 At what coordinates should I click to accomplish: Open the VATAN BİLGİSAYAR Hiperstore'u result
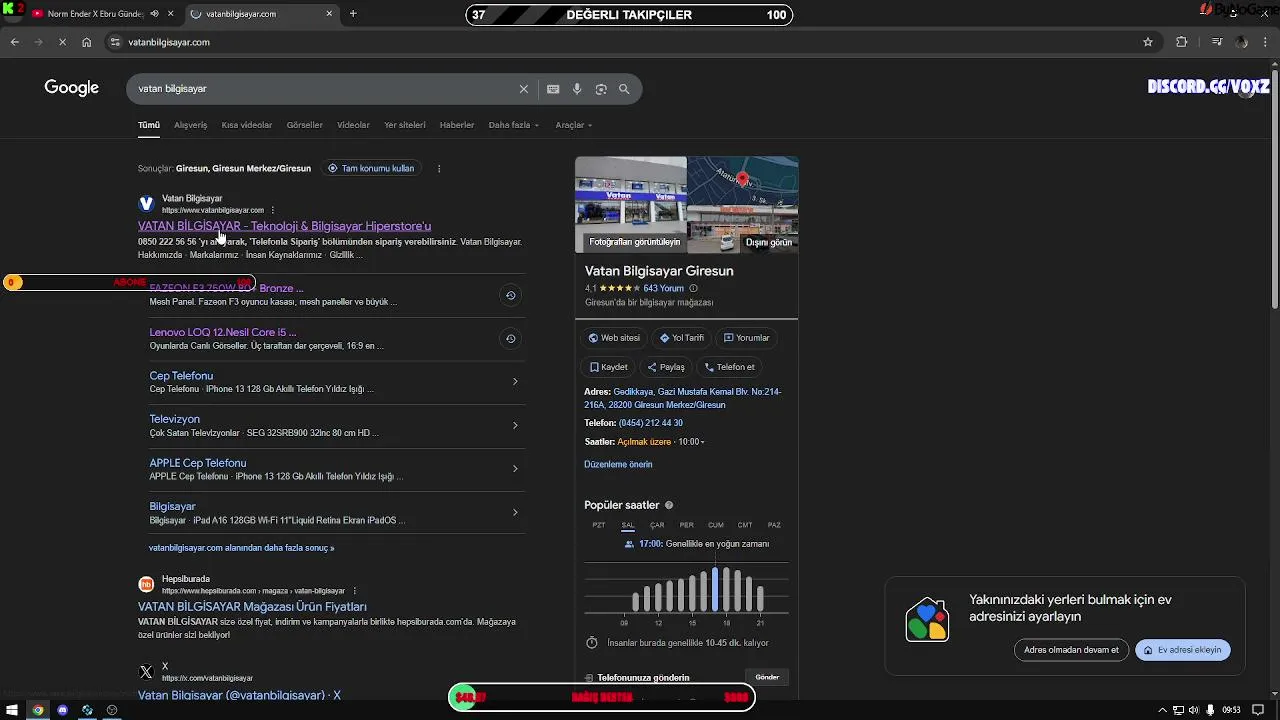[284, 226]
